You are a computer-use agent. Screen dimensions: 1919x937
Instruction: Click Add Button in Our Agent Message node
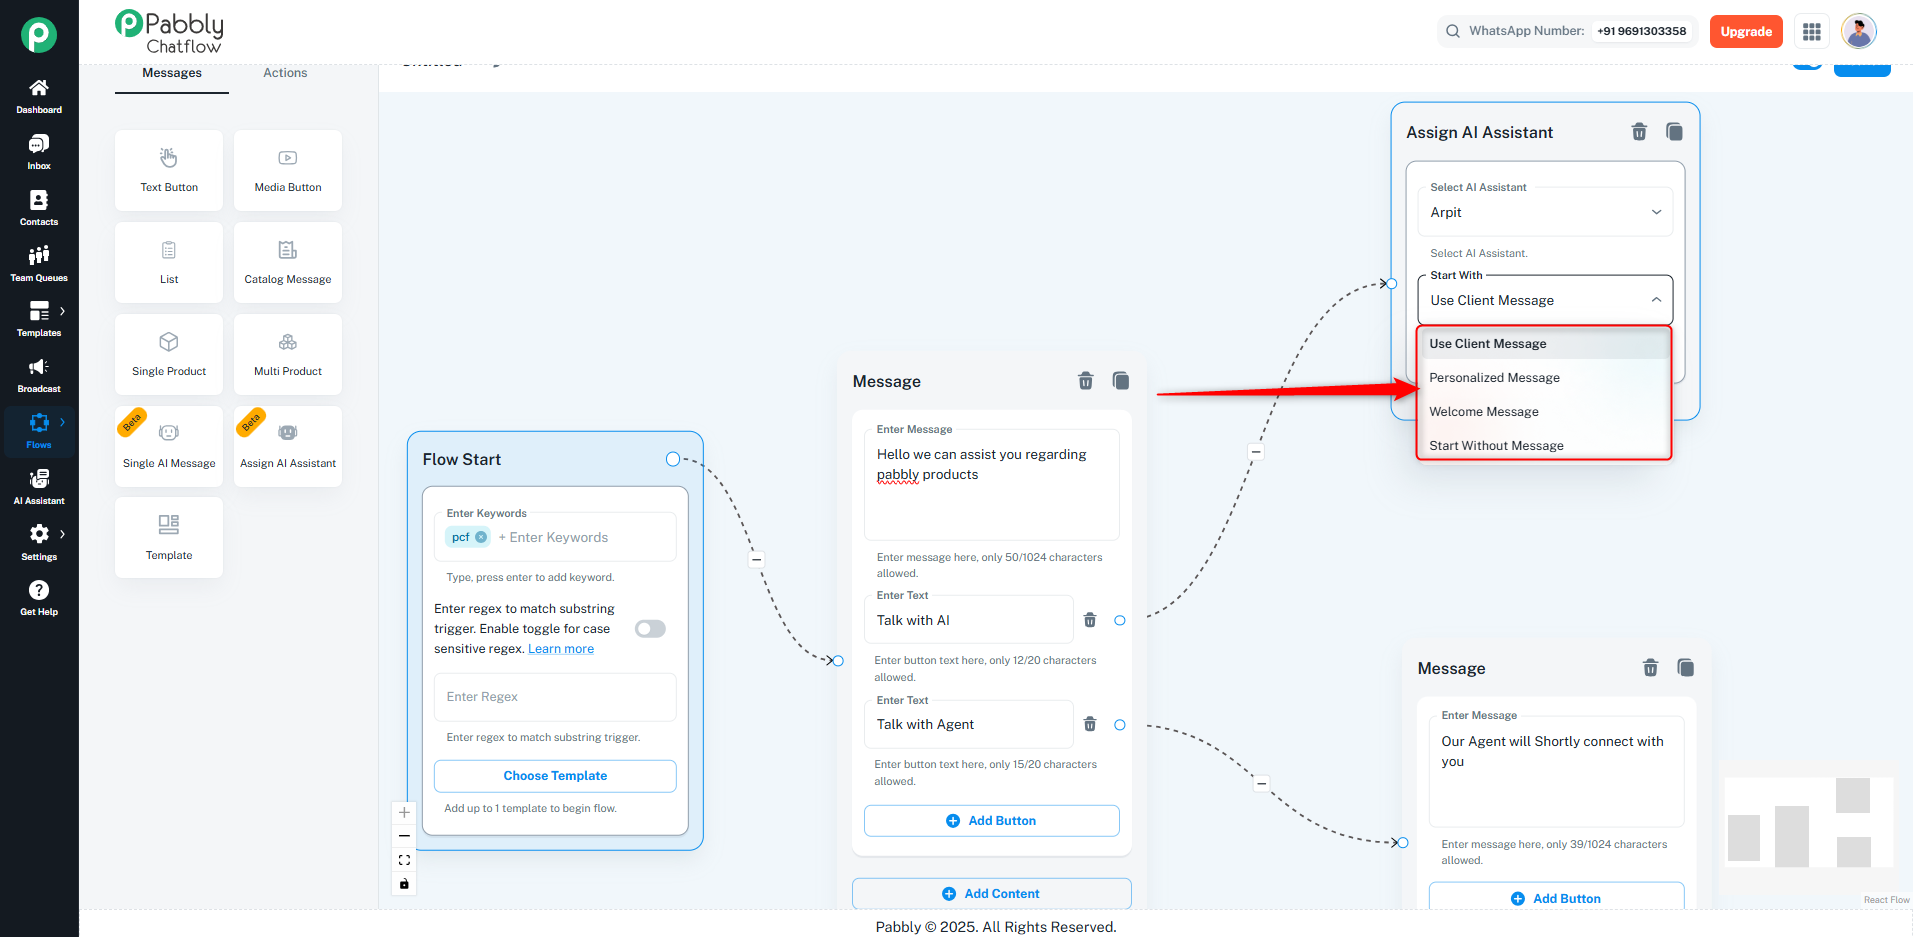1556,898
